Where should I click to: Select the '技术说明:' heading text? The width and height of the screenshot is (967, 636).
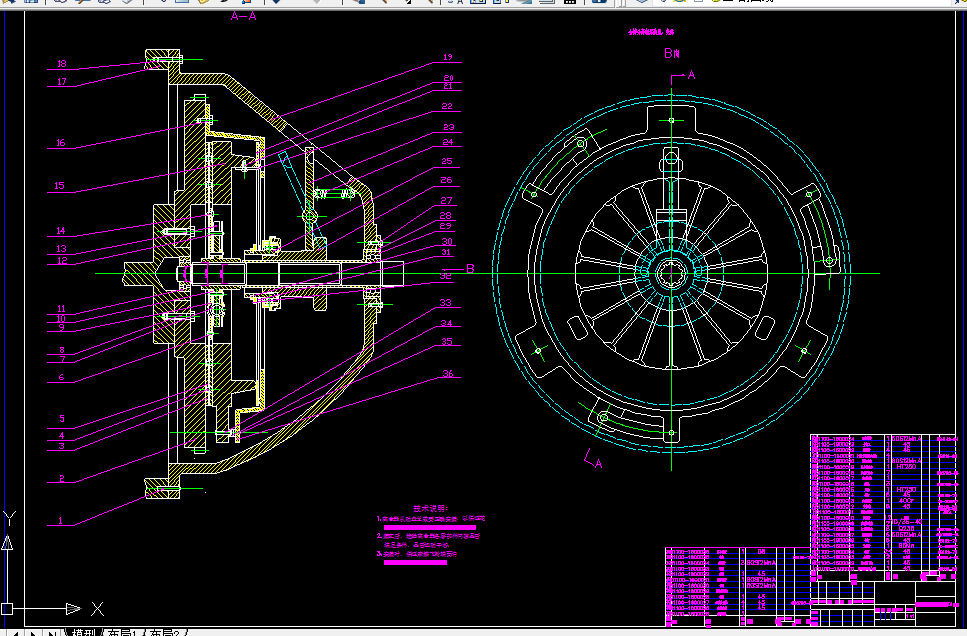(x=430, y=508)
